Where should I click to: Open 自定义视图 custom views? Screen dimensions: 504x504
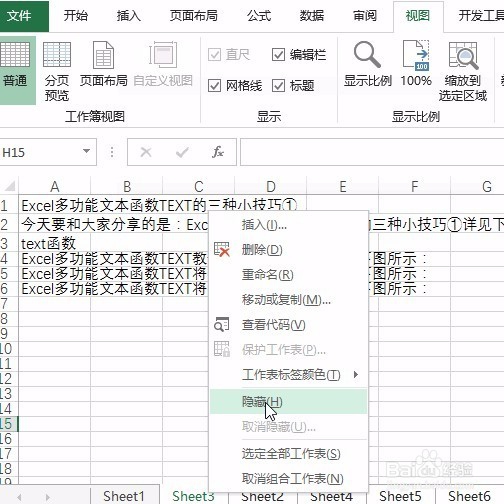[x=163, y=54]
